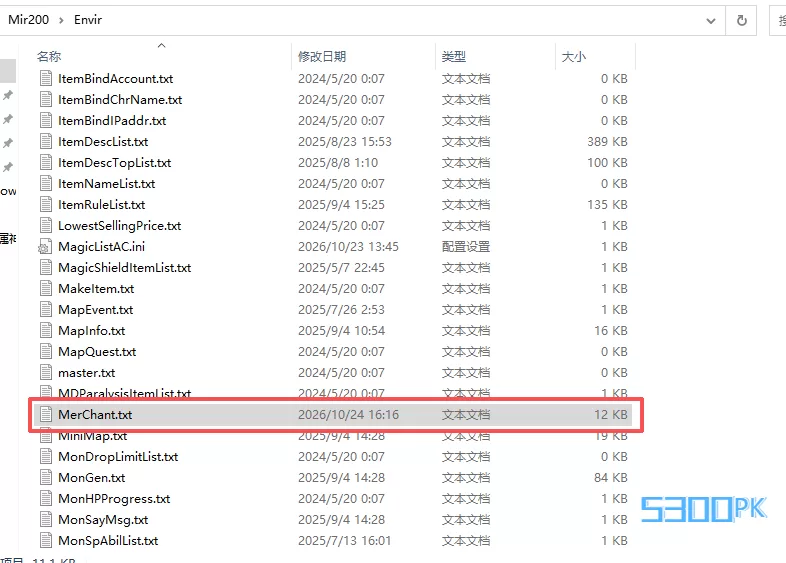786x563 pixels.
Task: Expand the chevron between Mir200 and Envir
Action: point(61,20)
